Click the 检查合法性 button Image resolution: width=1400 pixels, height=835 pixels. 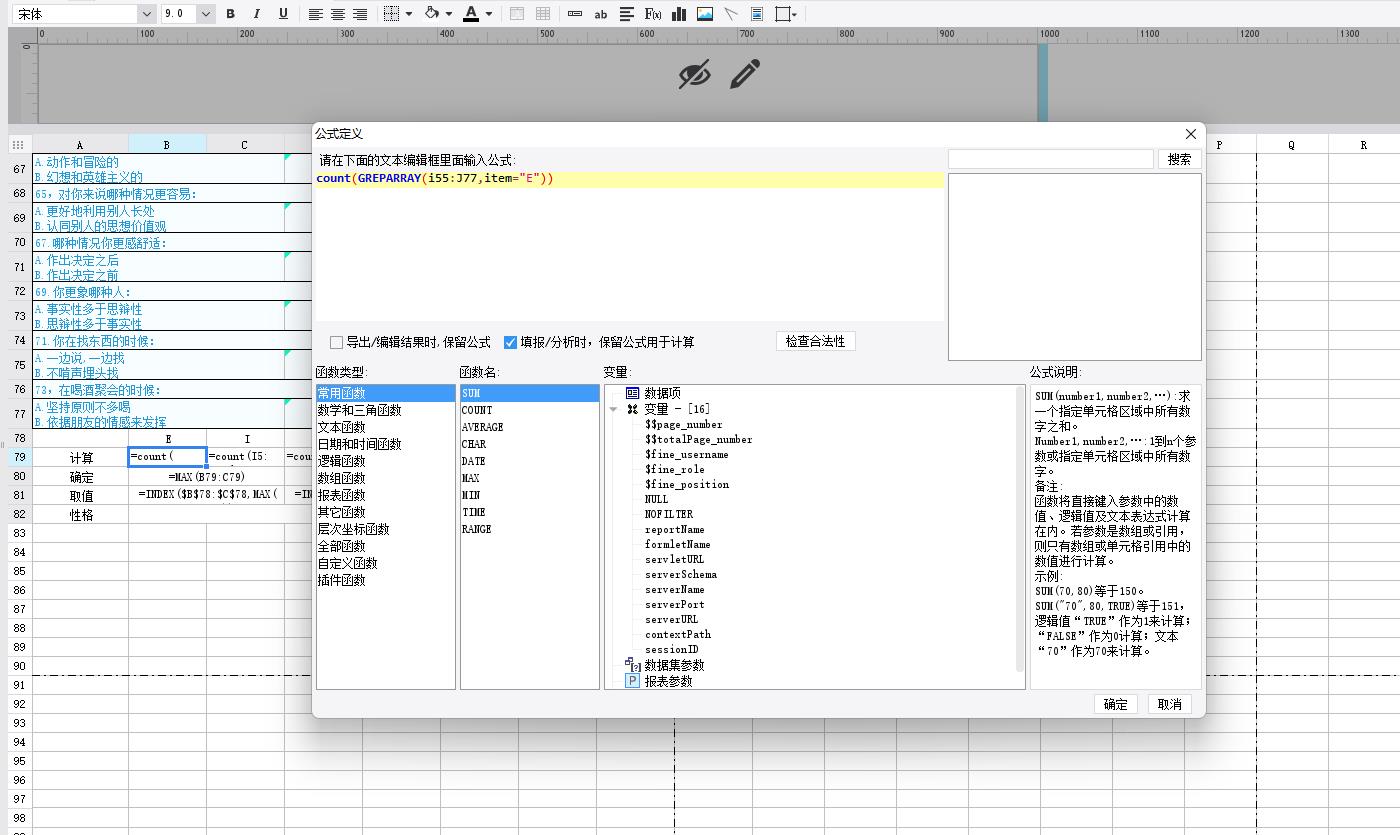(815, 342)
